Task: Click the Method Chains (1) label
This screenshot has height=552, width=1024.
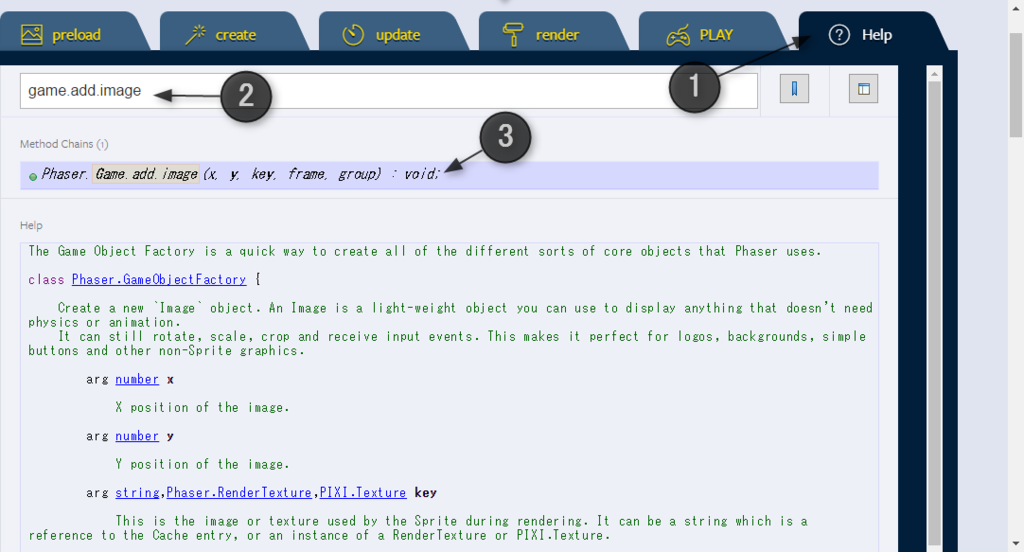Action: tap(64, 144)
